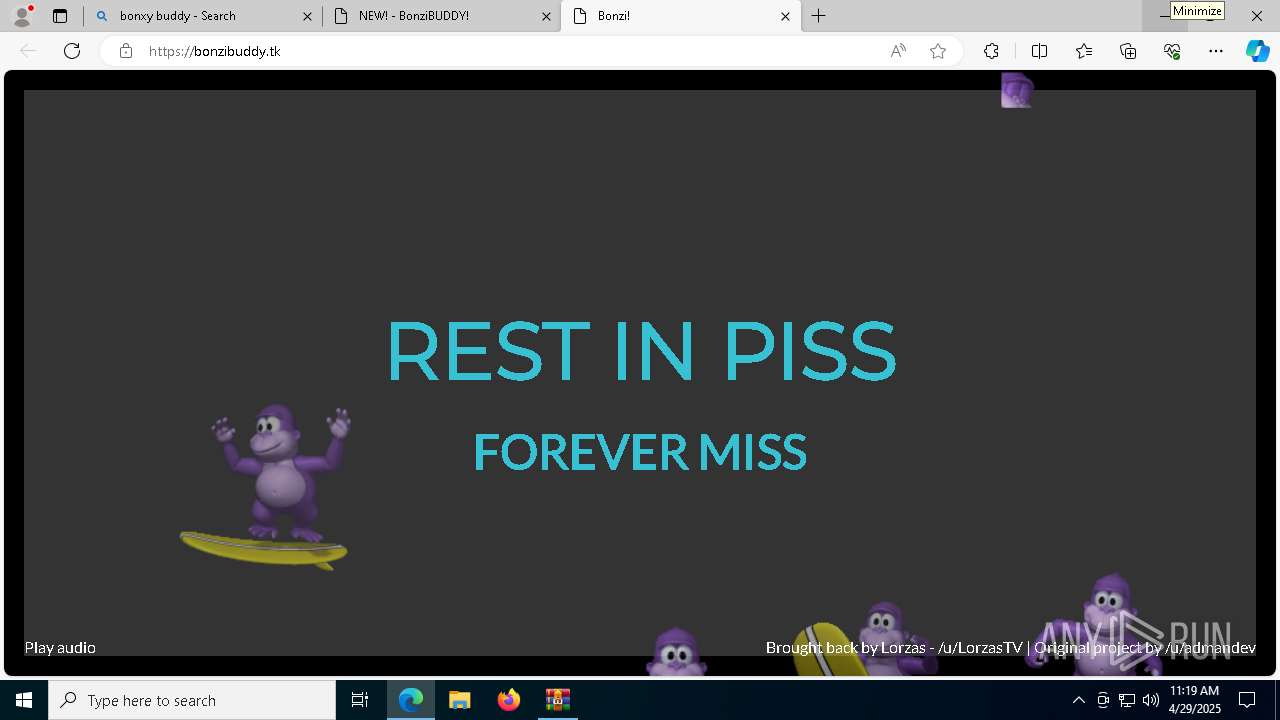Select the 'Bonzi!' tab
The image size is (1280, 720).
(x=680, y=16)
